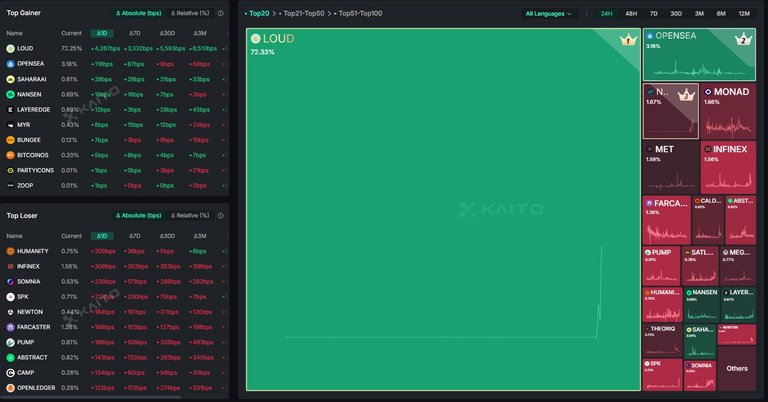Click the CAMP icon in Top Loser list
The height and width of the screenshot is (402, 768).
coord(10,373)
